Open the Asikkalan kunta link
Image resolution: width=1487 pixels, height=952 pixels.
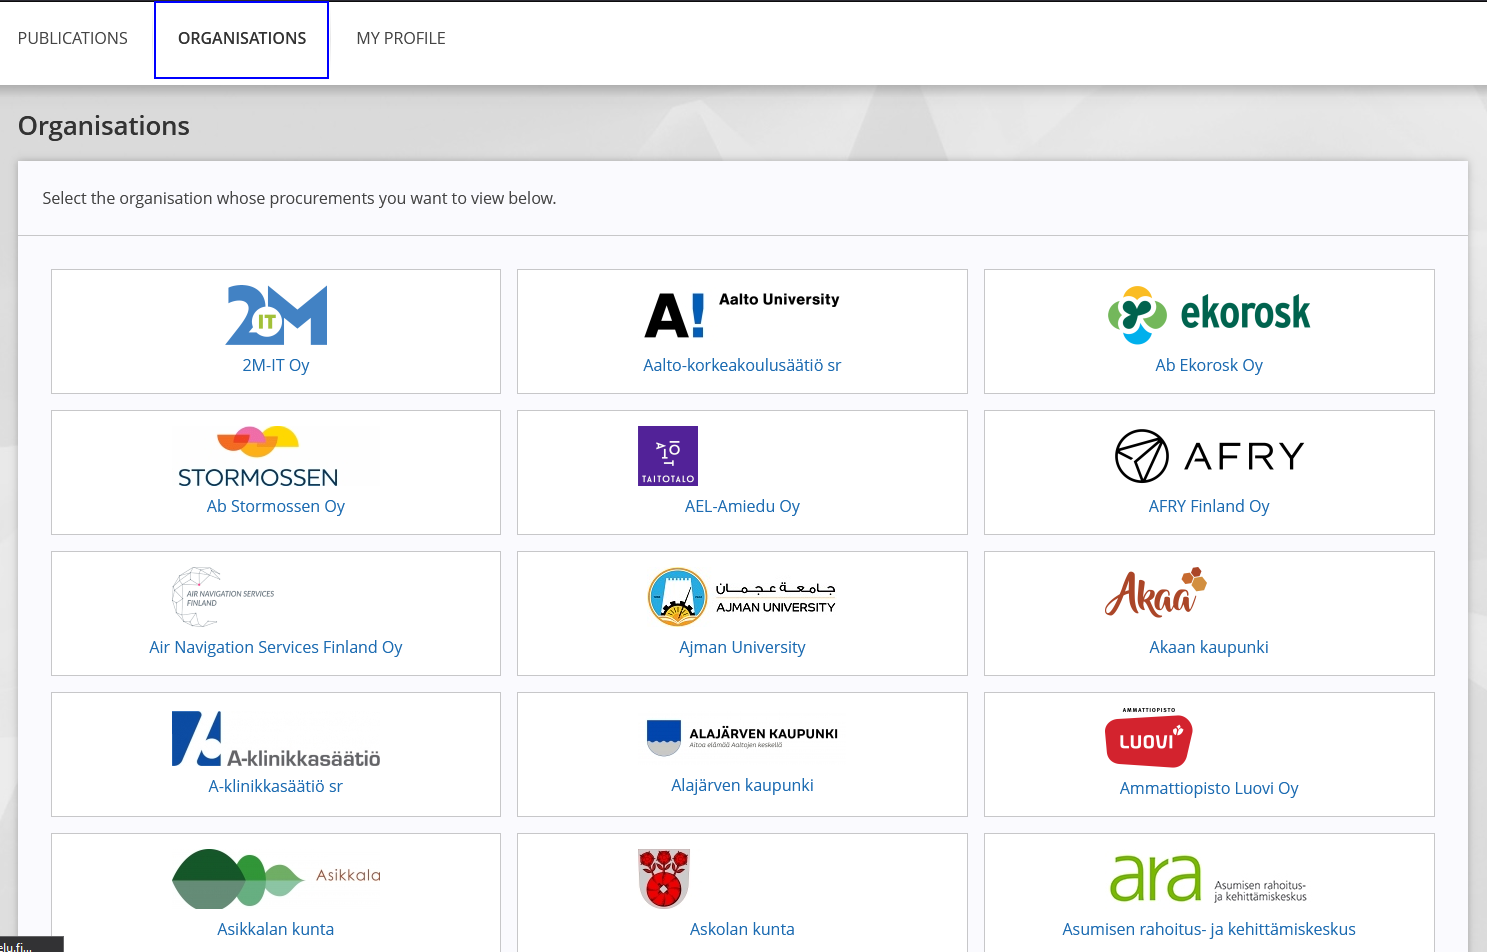tap(276, 929)
